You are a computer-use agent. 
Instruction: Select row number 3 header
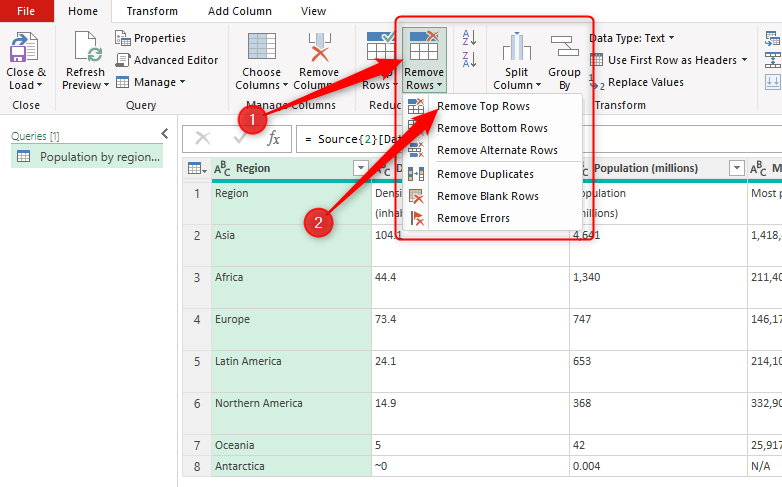[x=197, y=287]
